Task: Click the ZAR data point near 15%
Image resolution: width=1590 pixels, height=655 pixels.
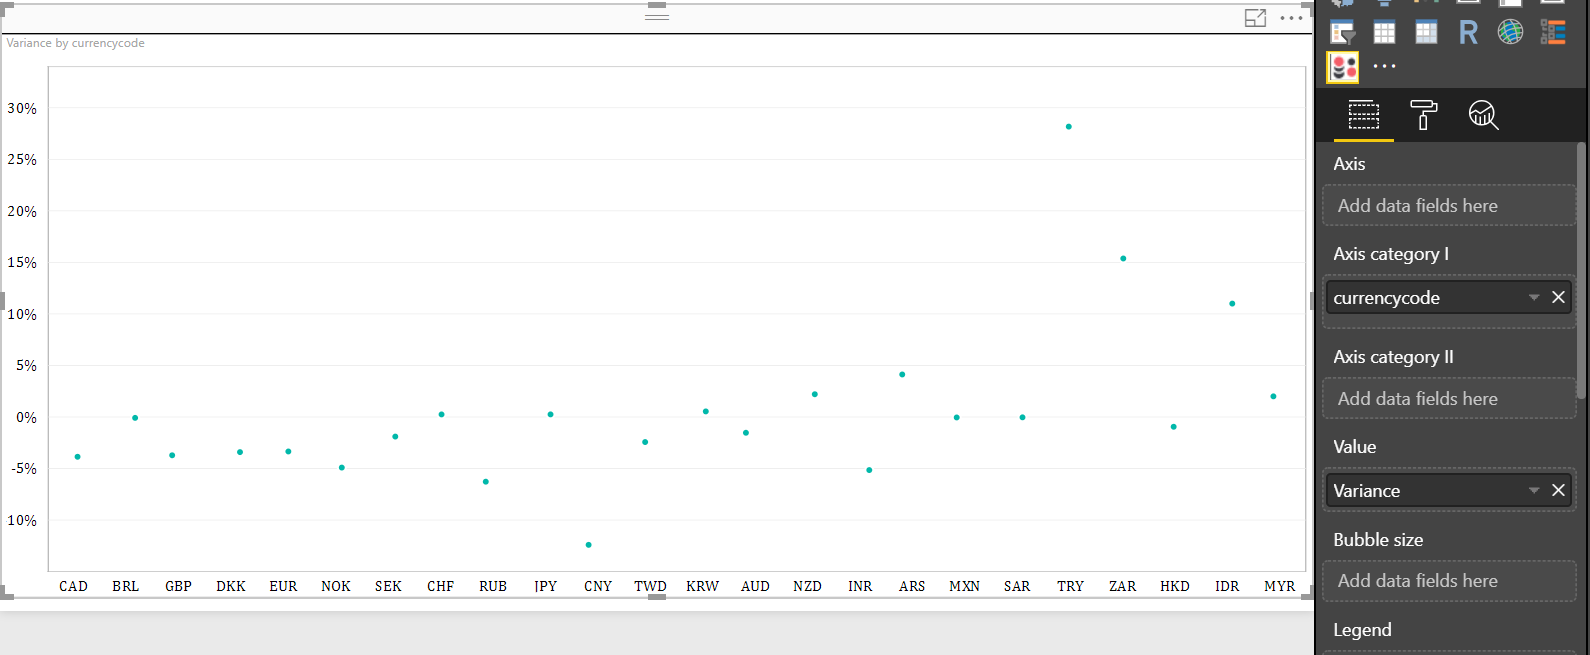Action: [1123, 259]
